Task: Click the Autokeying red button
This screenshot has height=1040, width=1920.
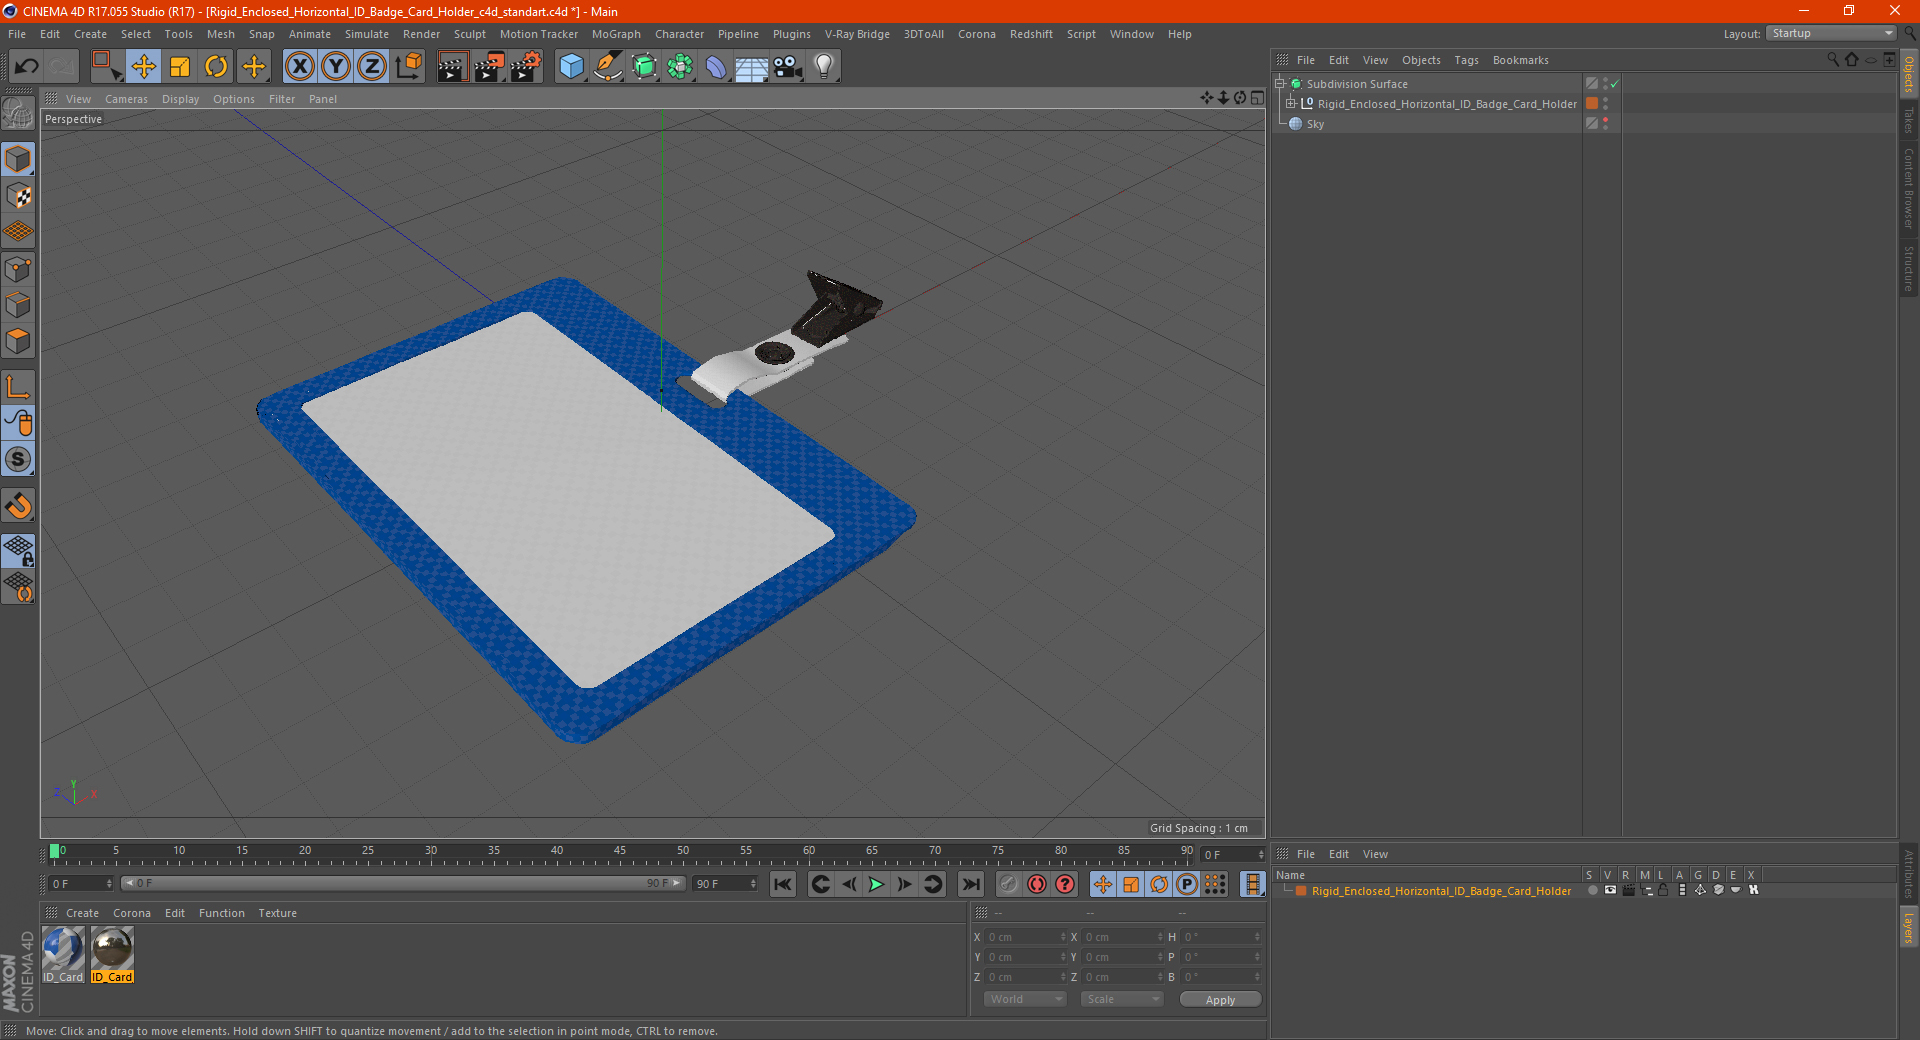Action: 1037,884
